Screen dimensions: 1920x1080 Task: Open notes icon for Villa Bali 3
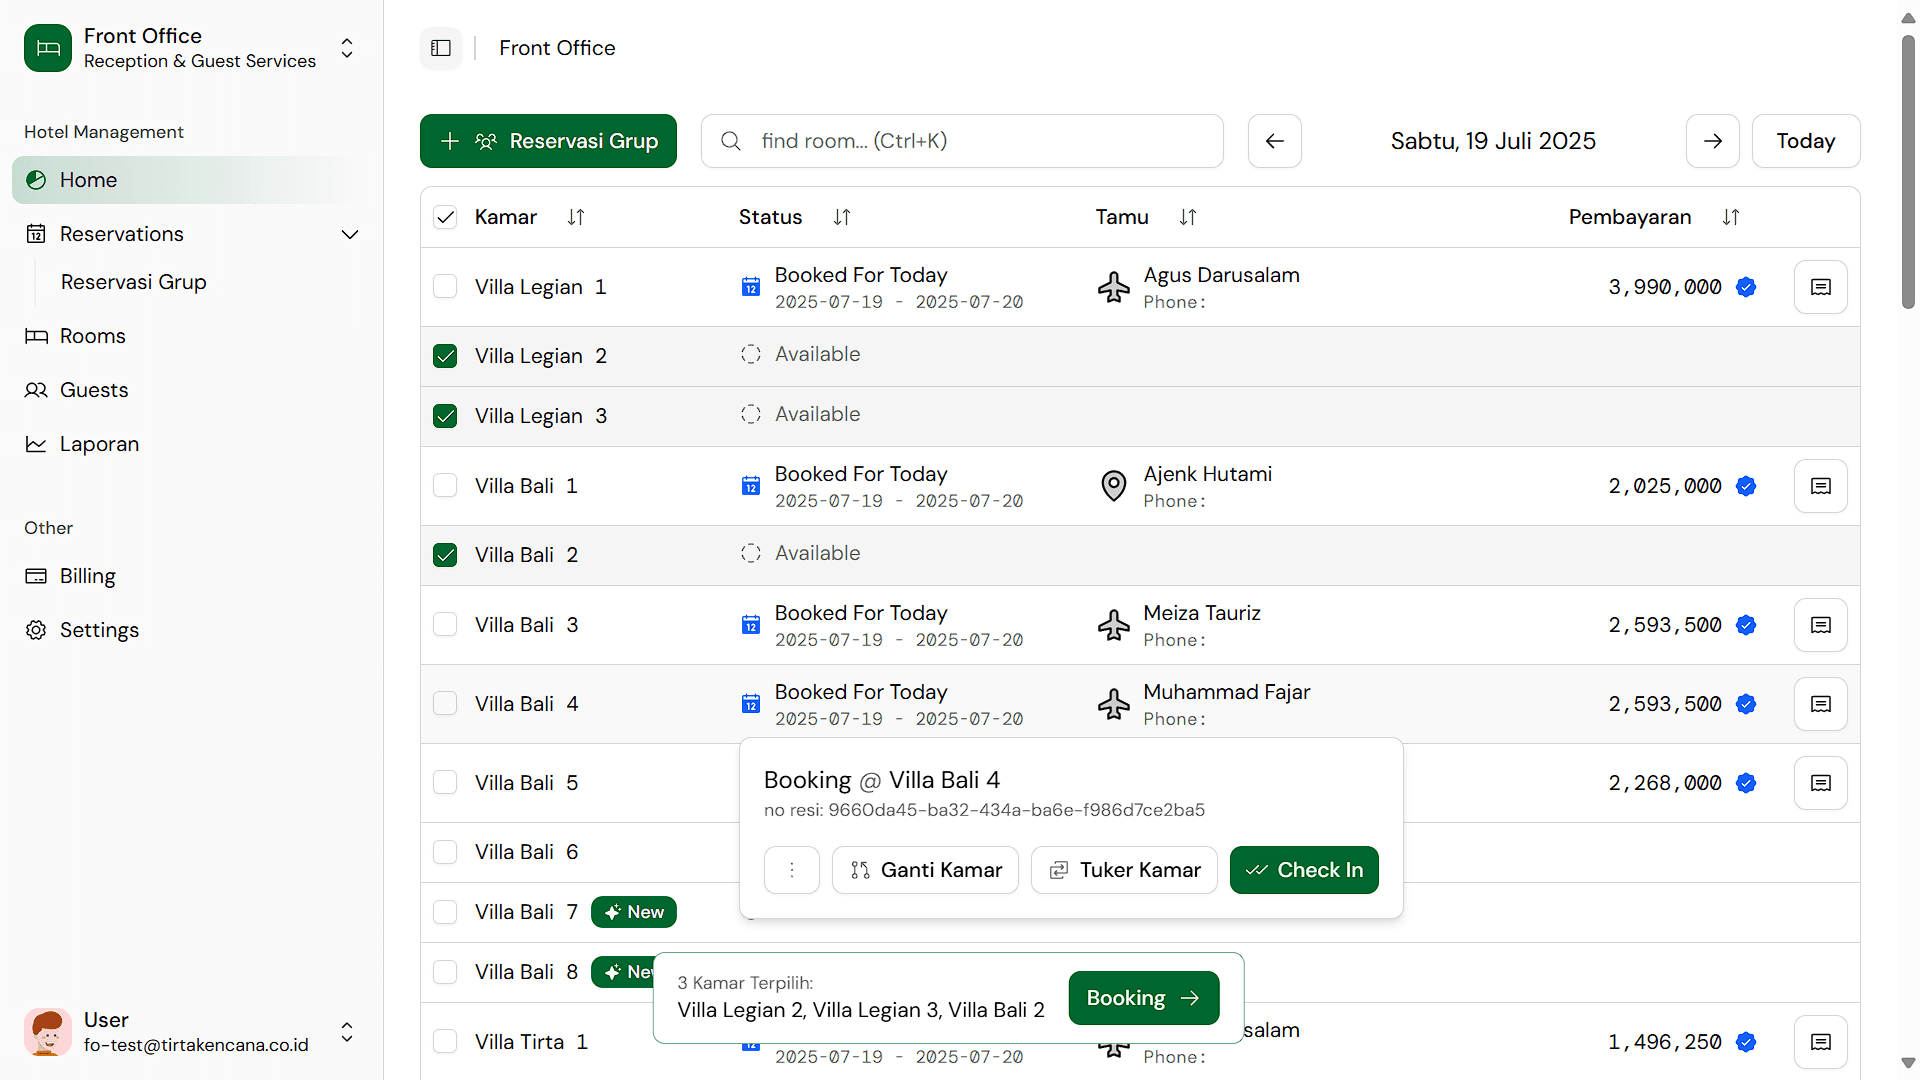pos(1820,625)
